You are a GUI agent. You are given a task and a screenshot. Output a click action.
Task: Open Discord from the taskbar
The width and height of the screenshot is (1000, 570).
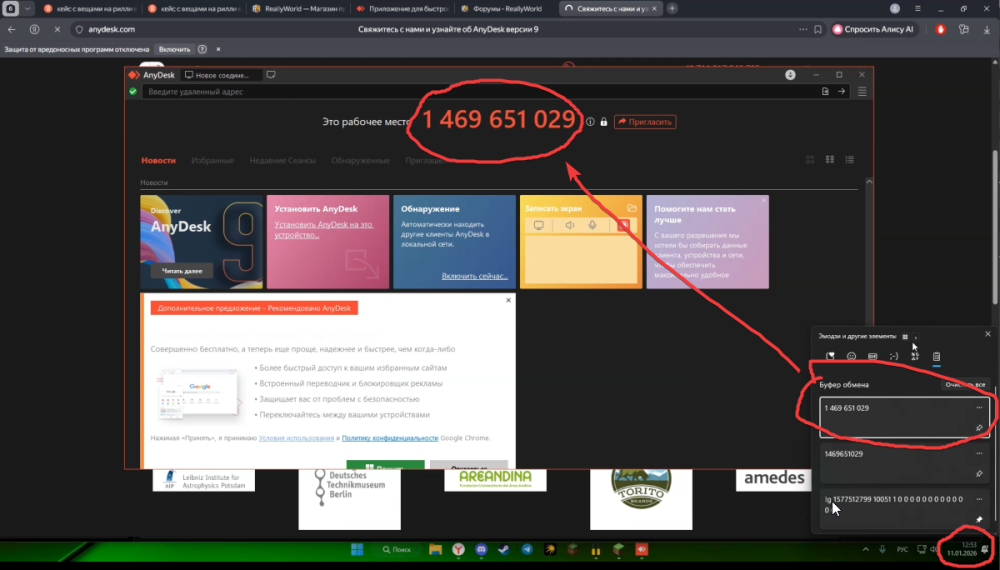point(481,550)
